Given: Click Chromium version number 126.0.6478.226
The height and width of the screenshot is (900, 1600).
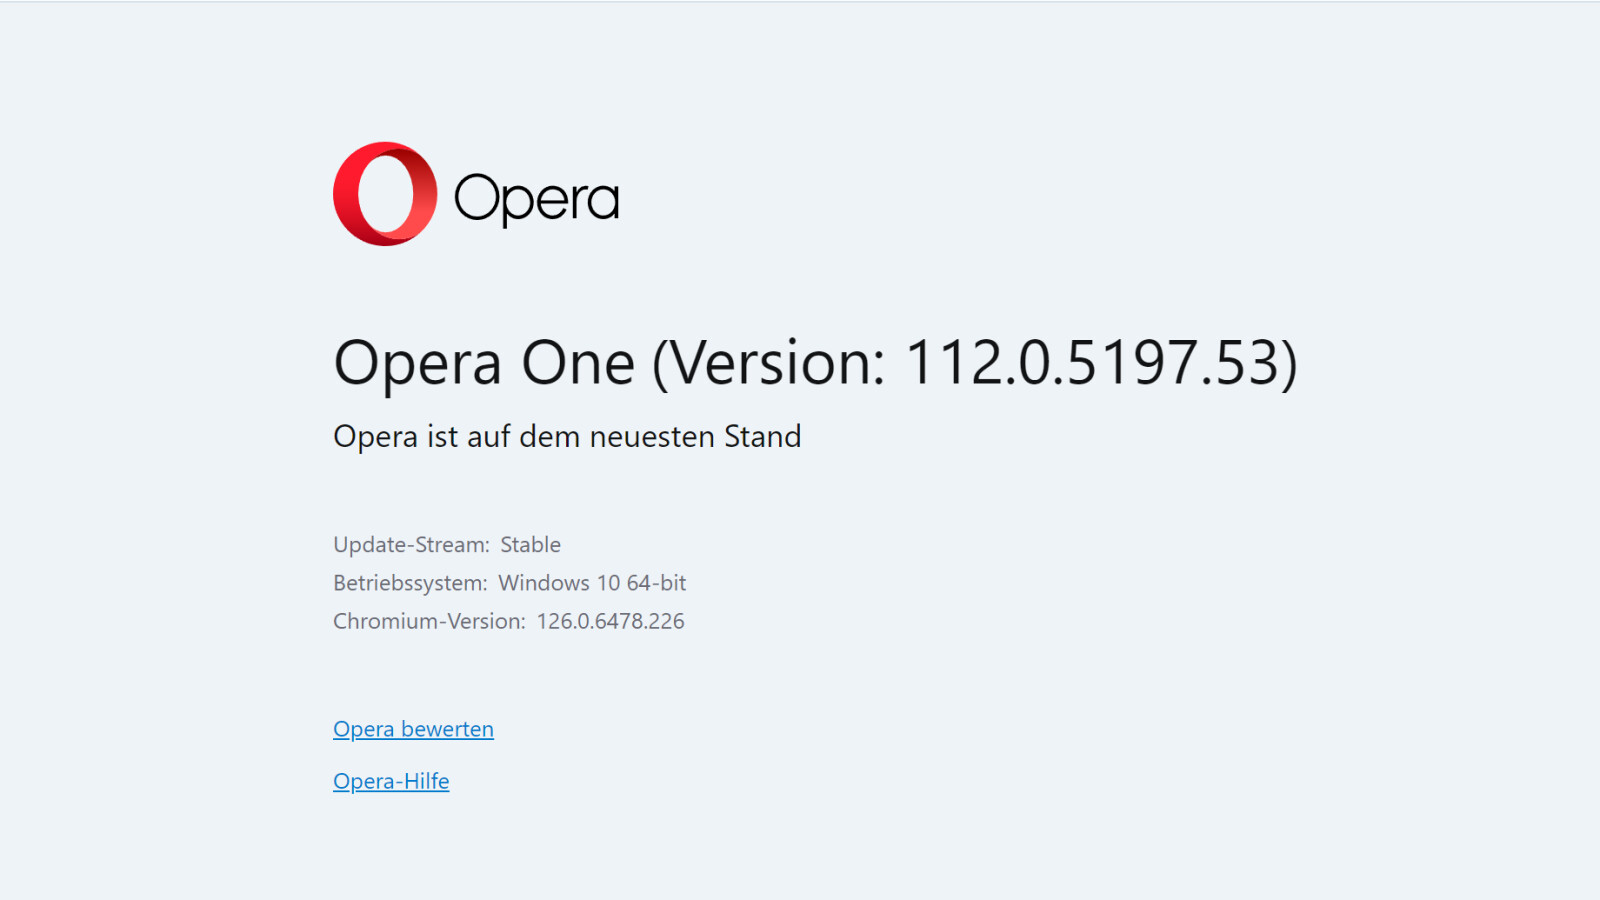Looking at the screenshot, I should pyautogui.click(x=610, y=621).
